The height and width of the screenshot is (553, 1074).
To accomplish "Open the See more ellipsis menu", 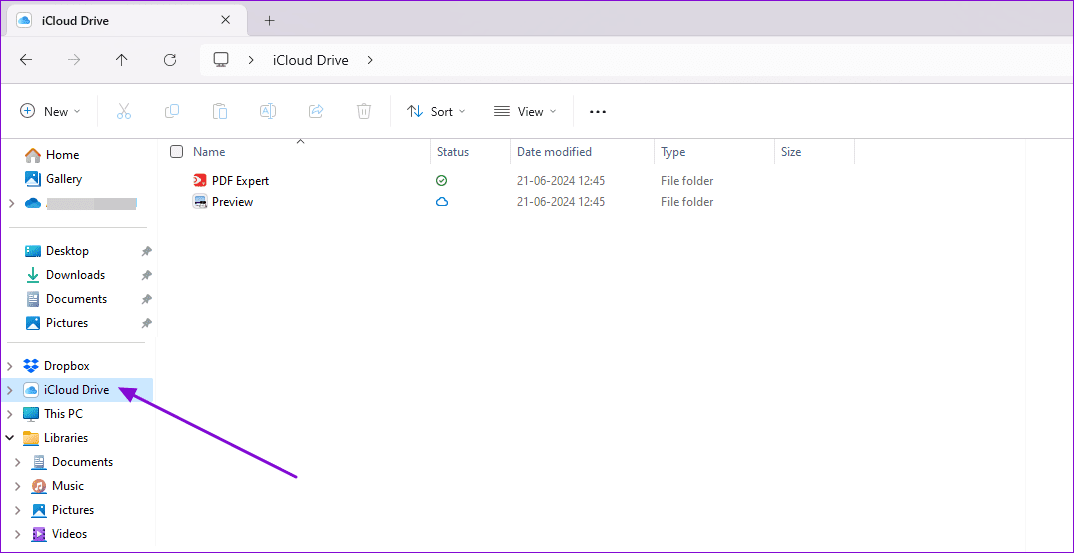I will (598, 112).
